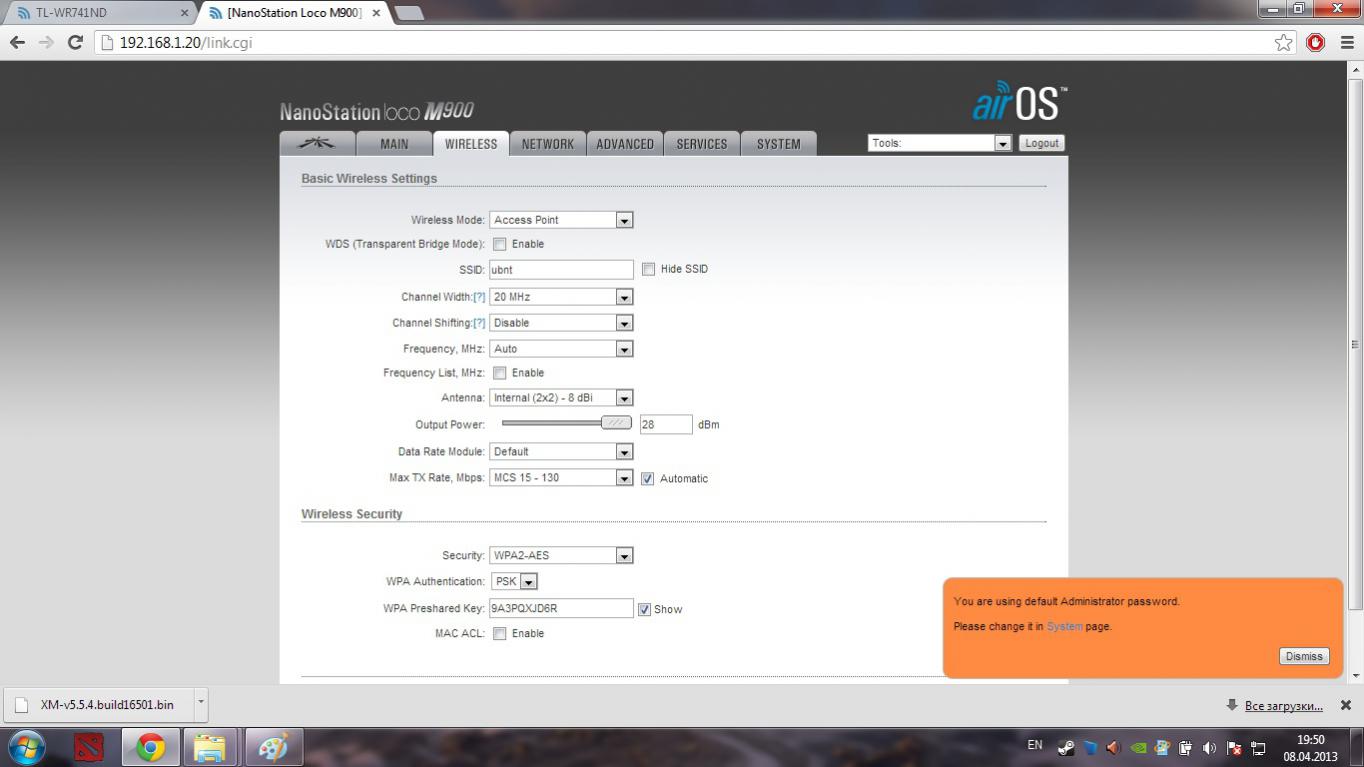
Task: Open Channel Width help [?] link
Action: click(x=479, y=297)
